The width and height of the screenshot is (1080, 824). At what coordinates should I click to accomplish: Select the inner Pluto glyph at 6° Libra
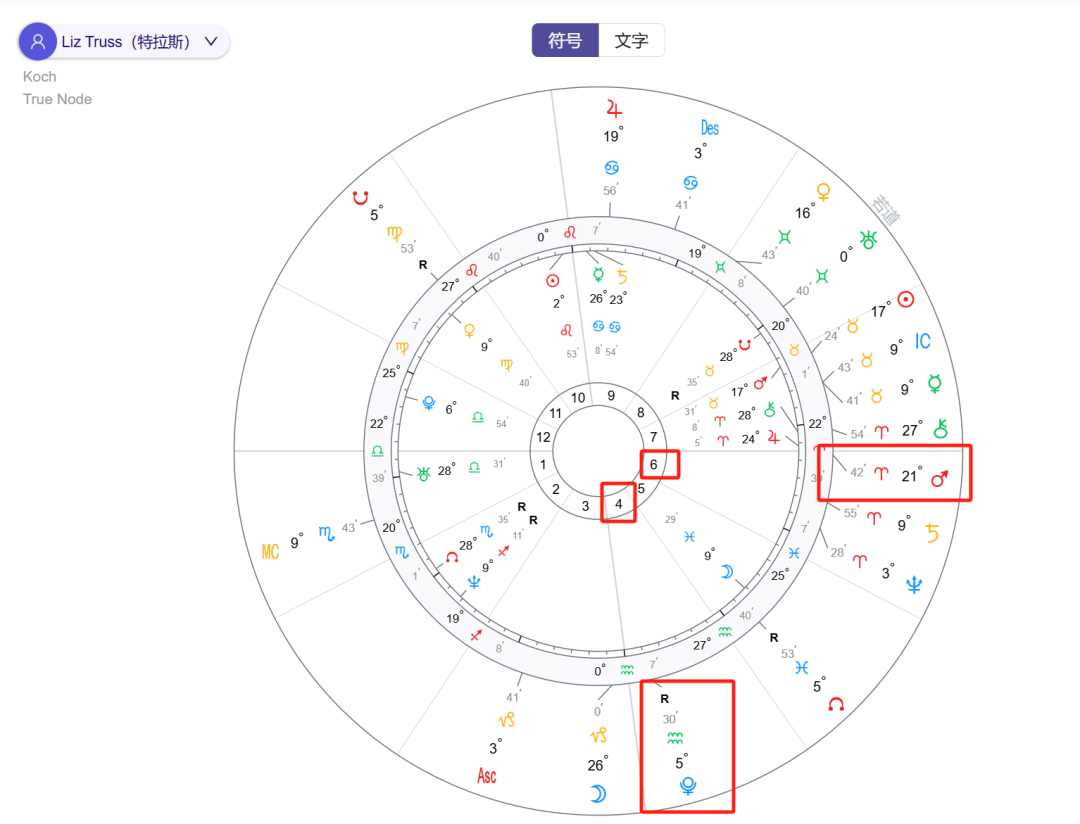(428, 402)
